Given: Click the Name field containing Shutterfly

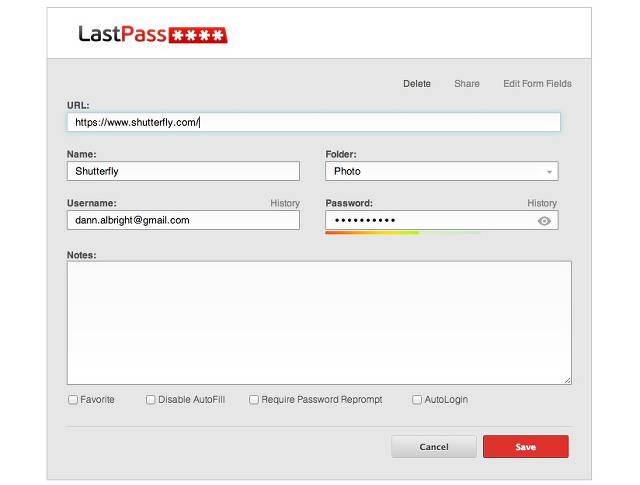Looking at the screenshot, I should (x=183, y=171).
